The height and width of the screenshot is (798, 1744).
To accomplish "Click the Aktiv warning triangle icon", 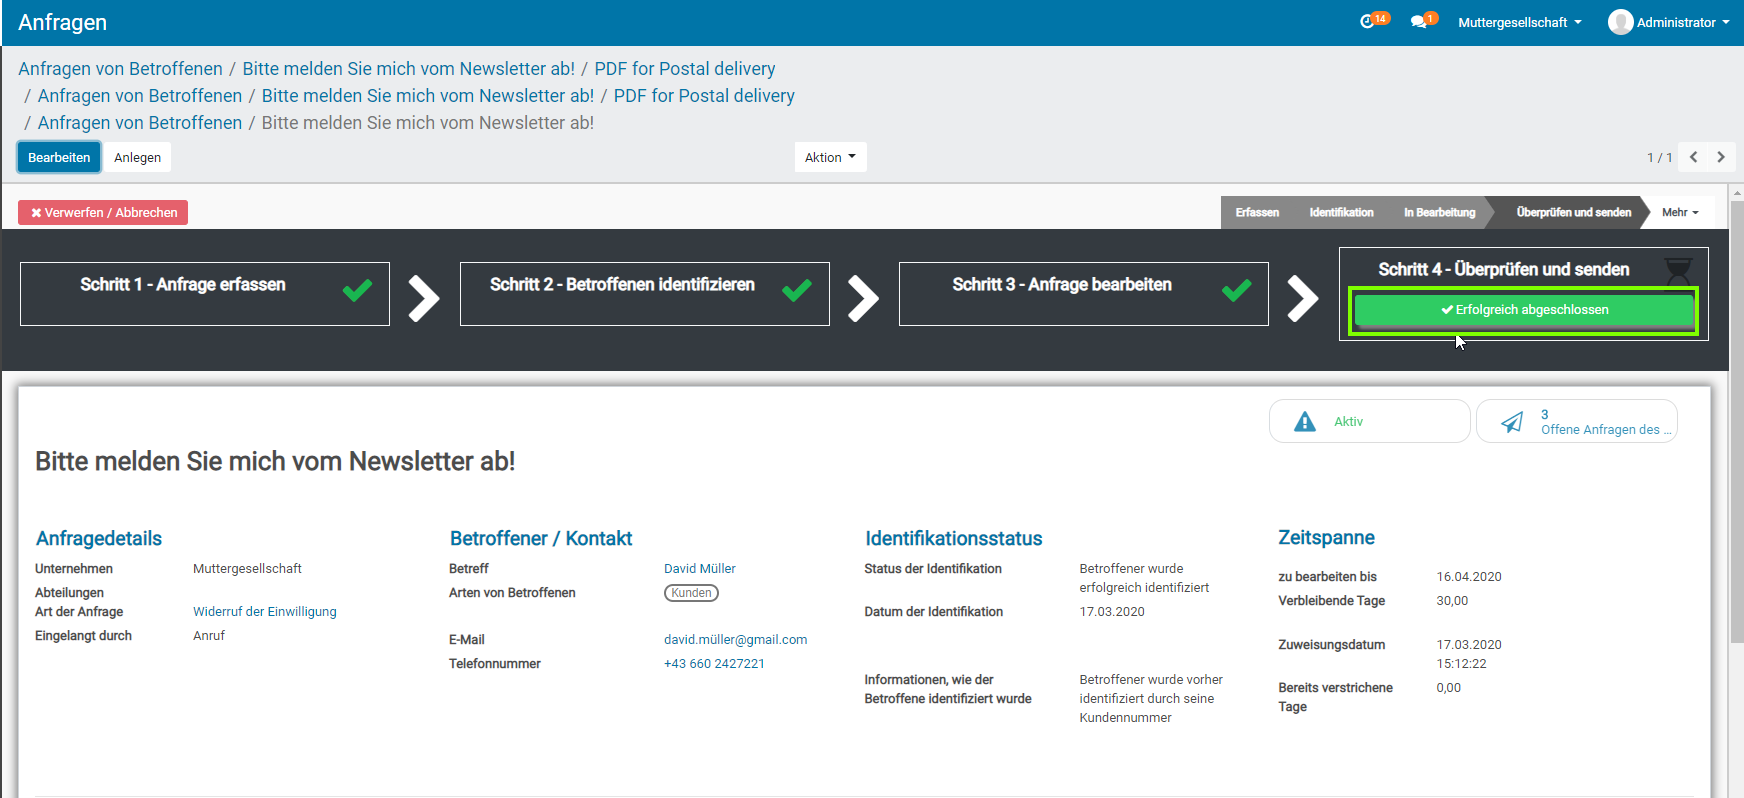I will pyautogui.click(x=1305, y=422).
